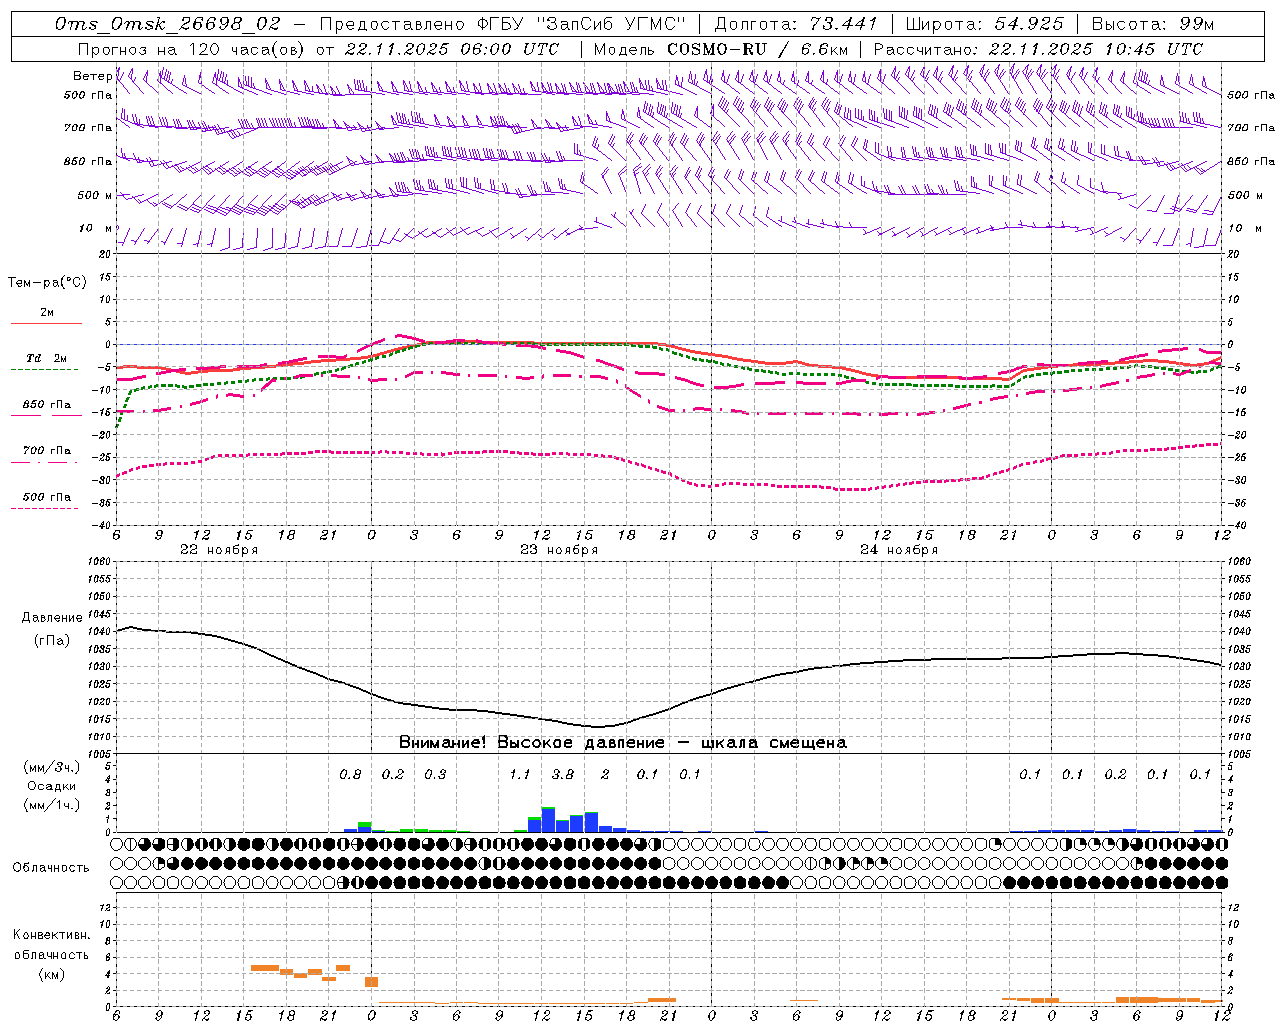
Task: Click the Предоставлено ФГБУ "ЗапСиб УГМС" text
Action: click(x=503, y=24)
